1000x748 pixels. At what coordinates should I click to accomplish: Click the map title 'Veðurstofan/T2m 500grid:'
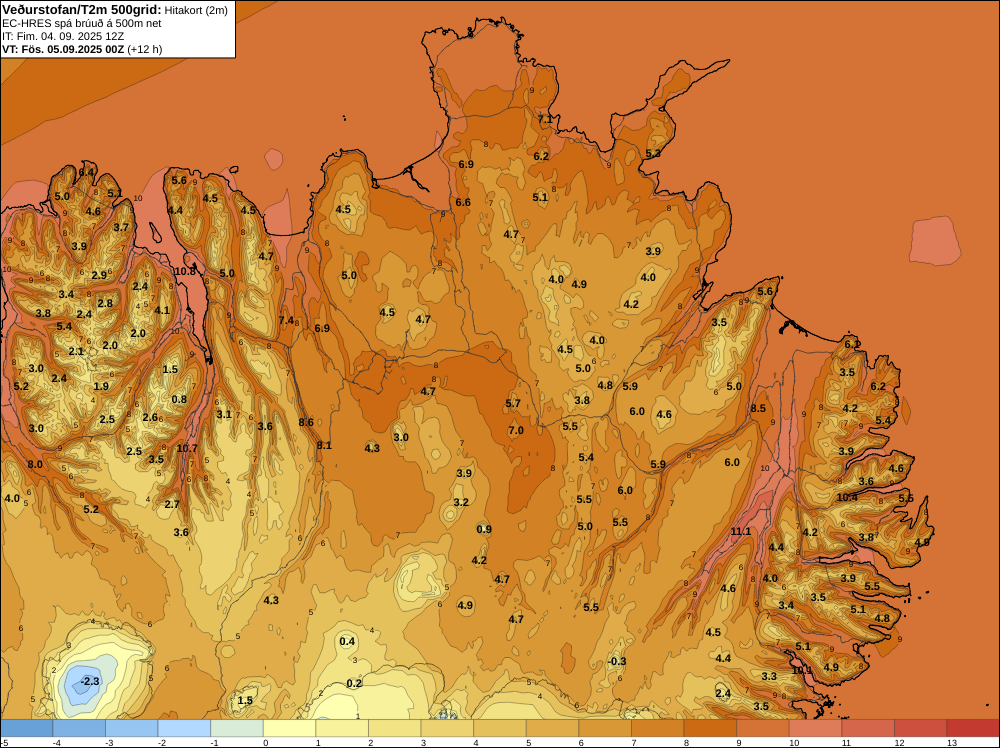pyautogui.click(x=82, y=10)
